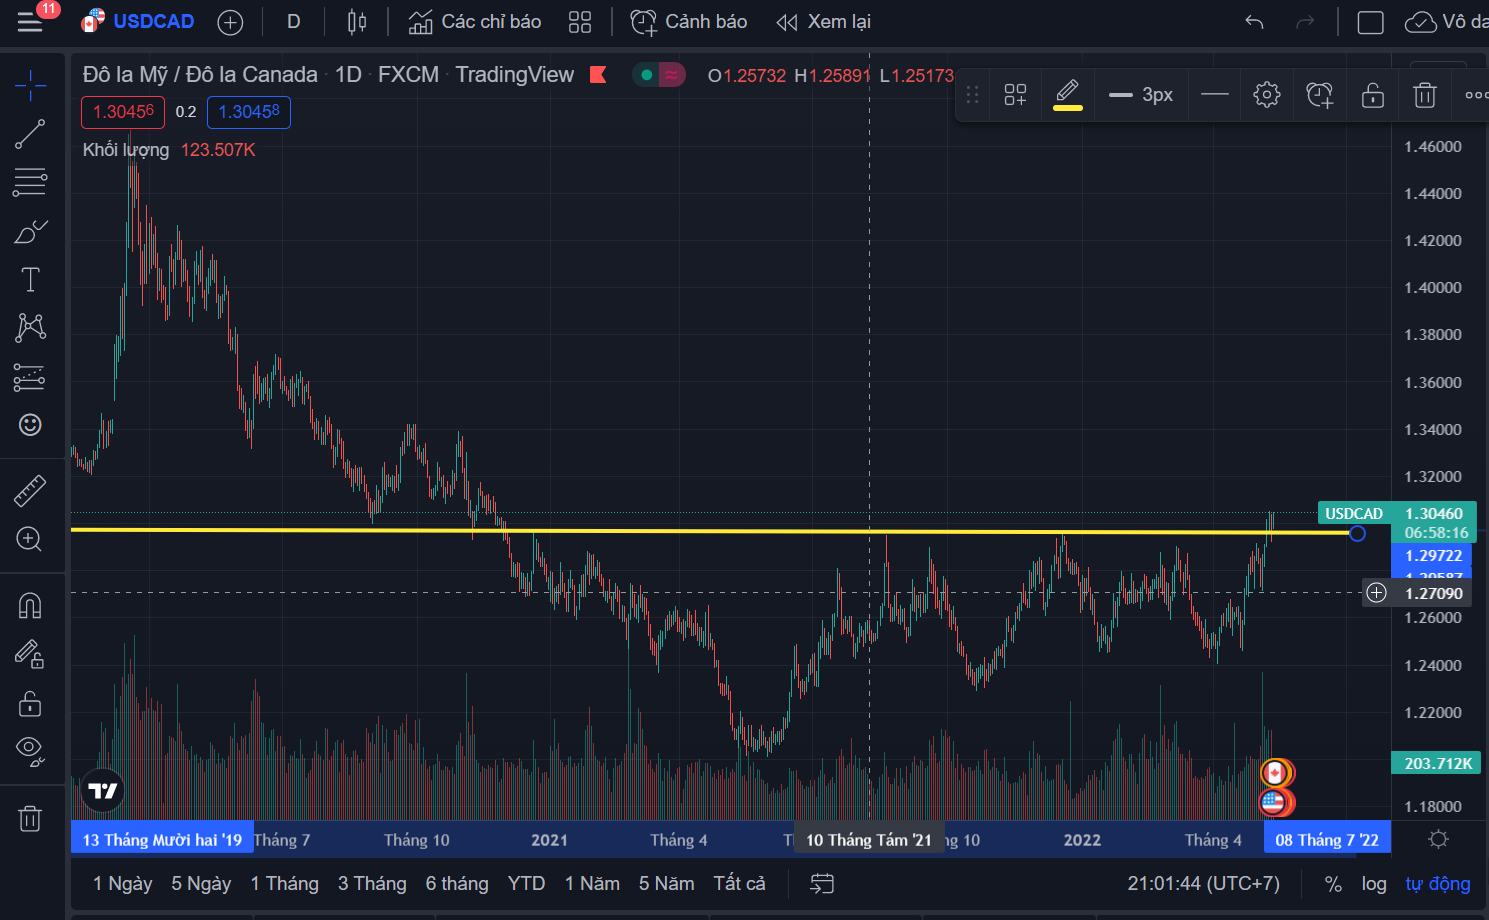Select the 5 Ngày date range
The image size is (1489, 920).
201,884
